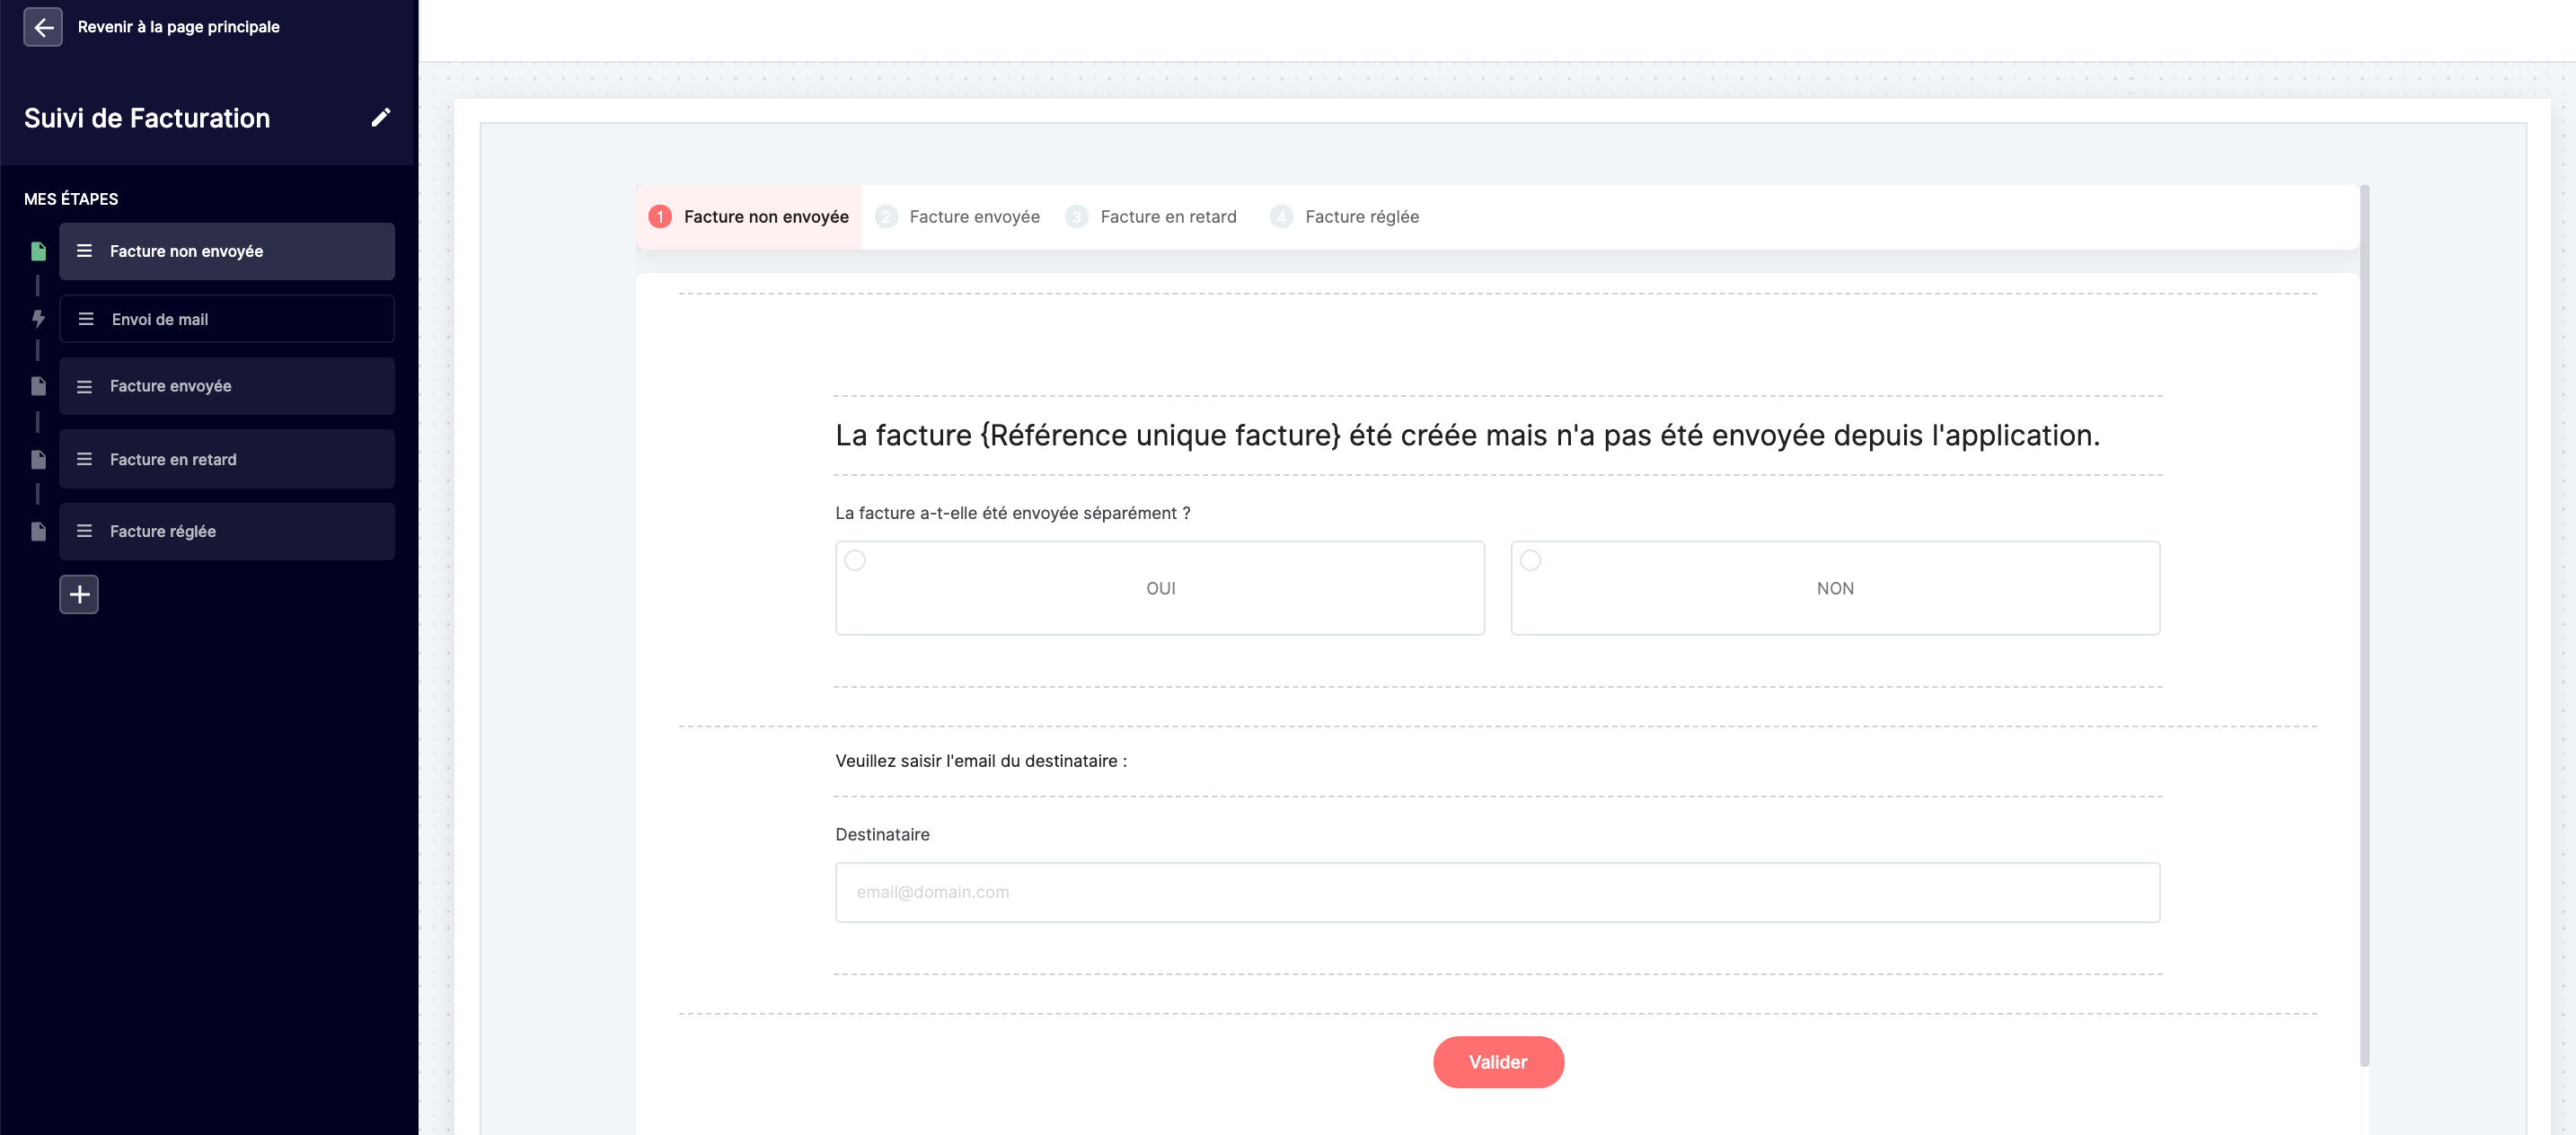Image resolution: width=2576 pixels, height=1135 pixels.
Task: Click the back arrow icon
Action: (x=43, y=27)
